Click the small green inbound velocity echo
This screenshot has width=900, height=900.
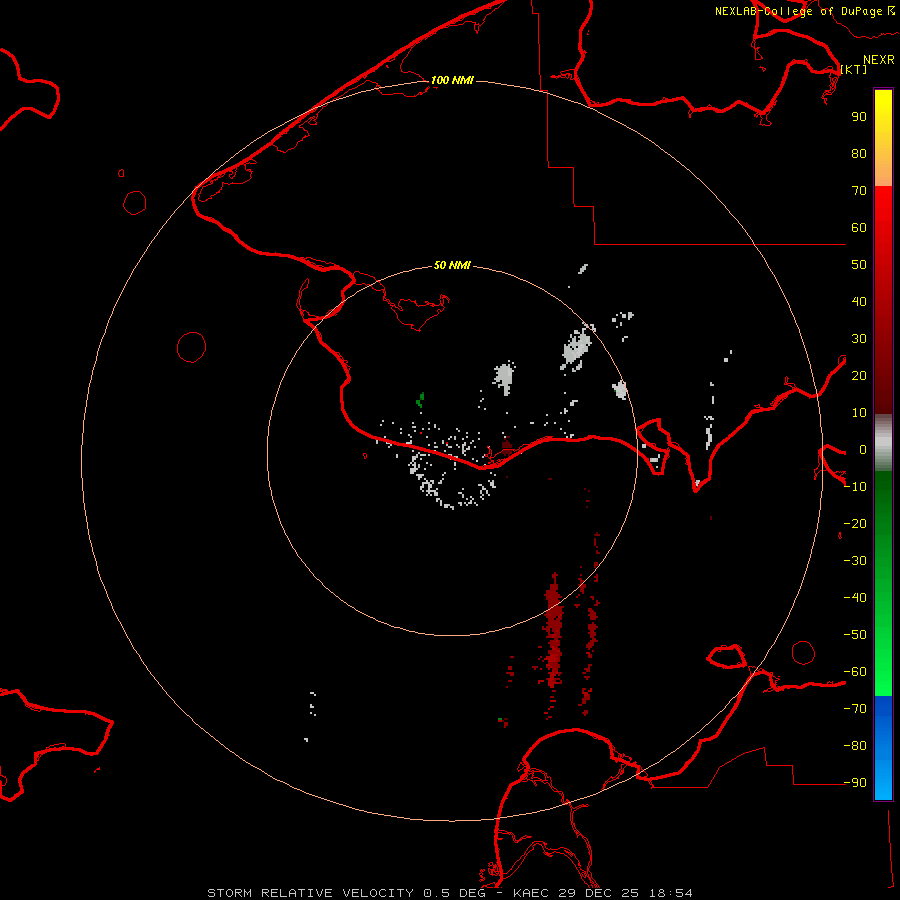coord(420,400)
